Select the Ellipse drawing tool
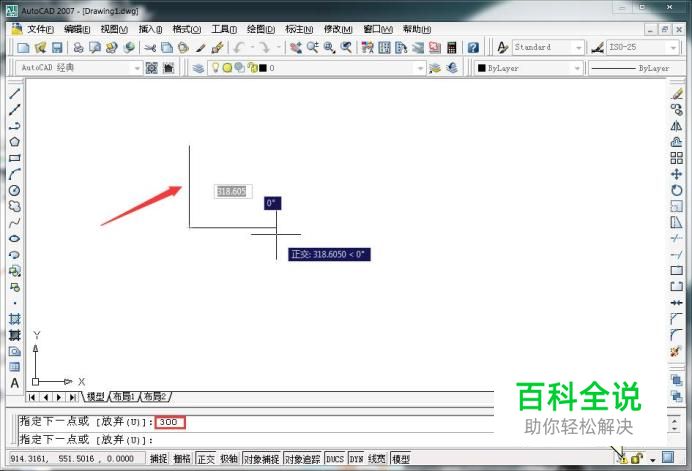This screenshot has width=692, height=471. pyautogui.click(x=15, y=239)
